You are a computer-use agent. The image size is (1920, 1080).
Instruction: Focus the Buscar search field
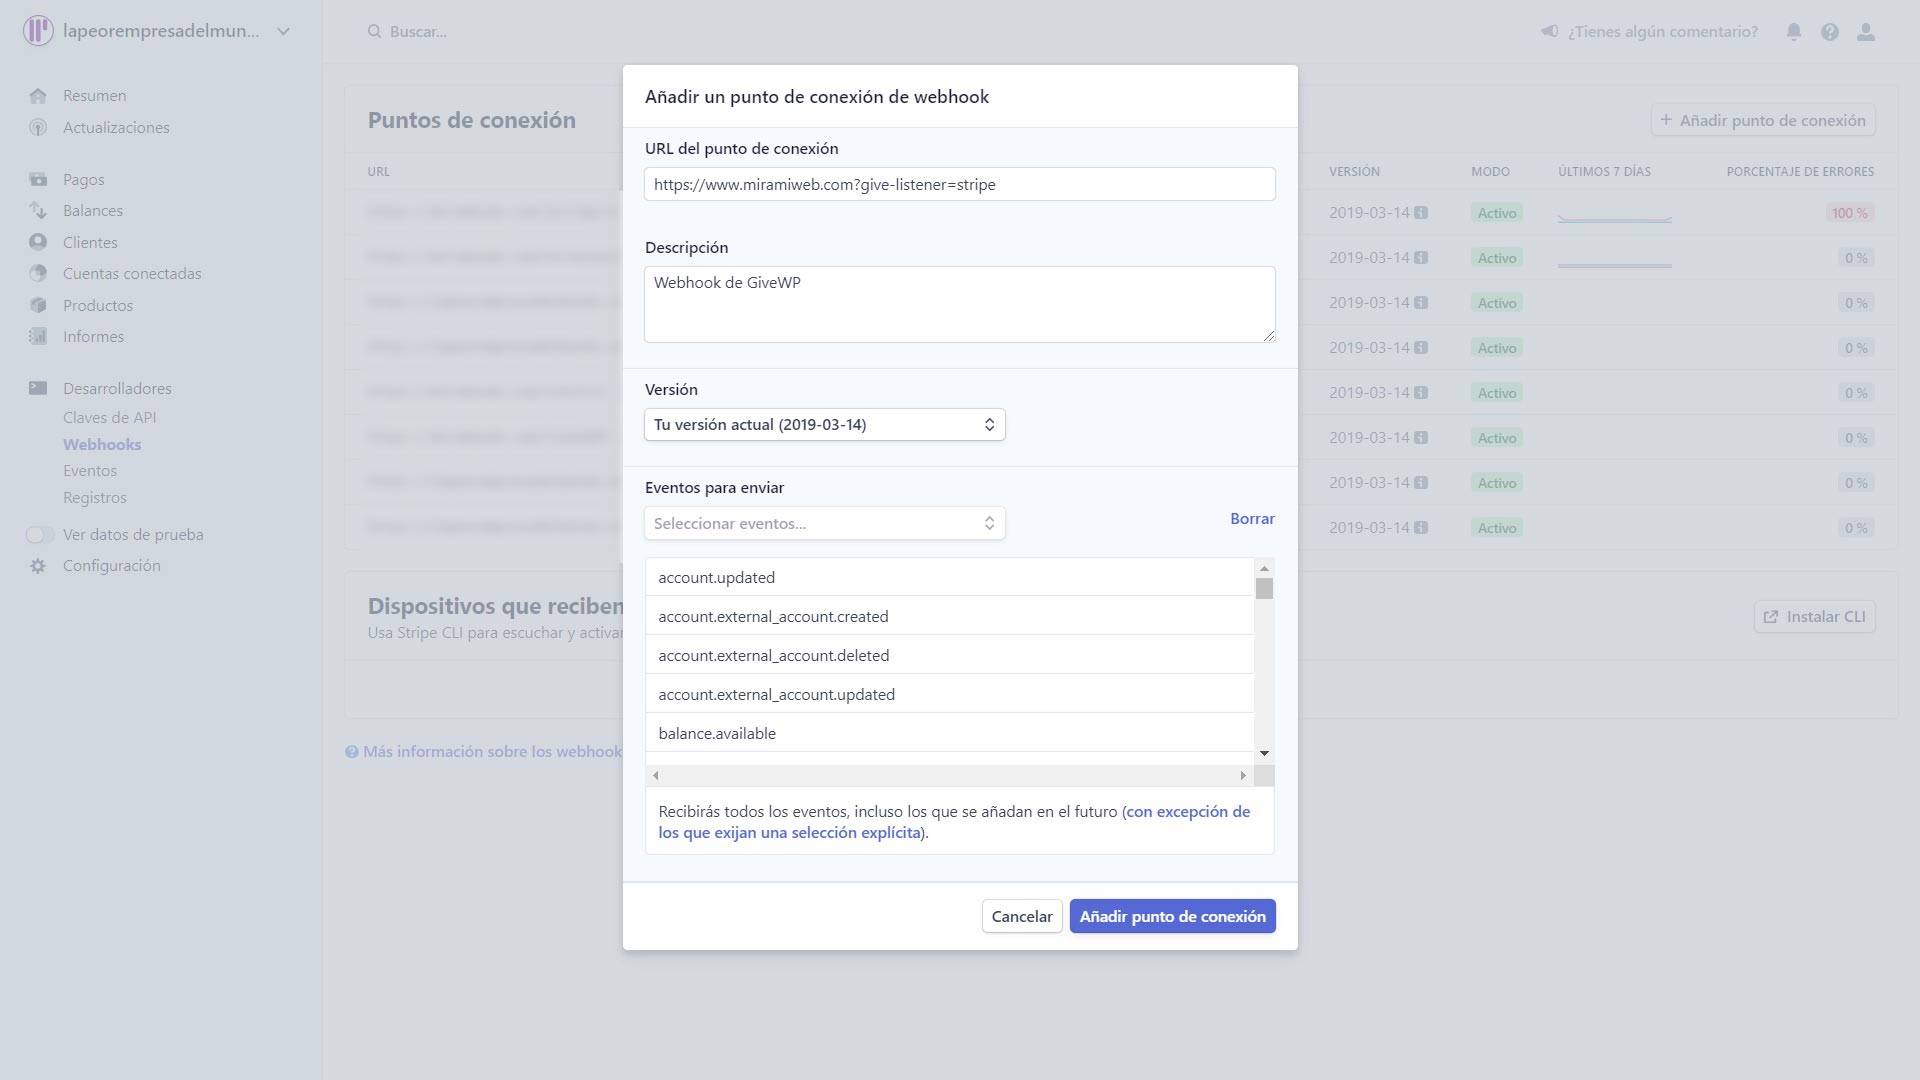click(x=418, y=31)
